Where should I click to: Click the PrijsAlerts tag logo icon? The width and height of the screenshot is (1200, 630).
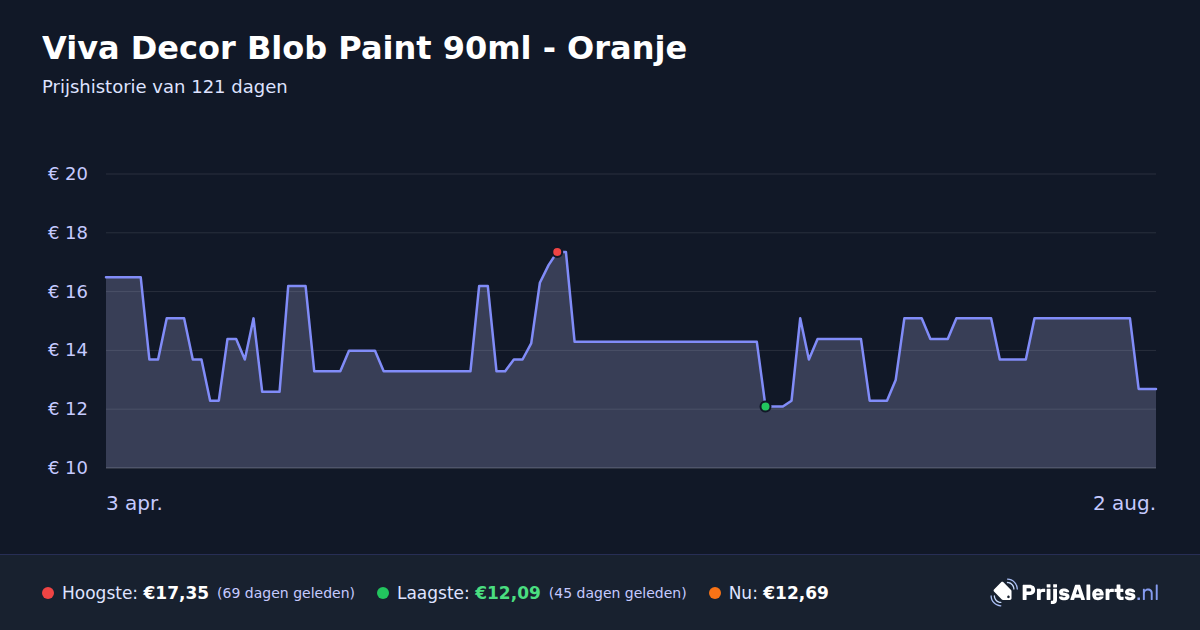1003,593
